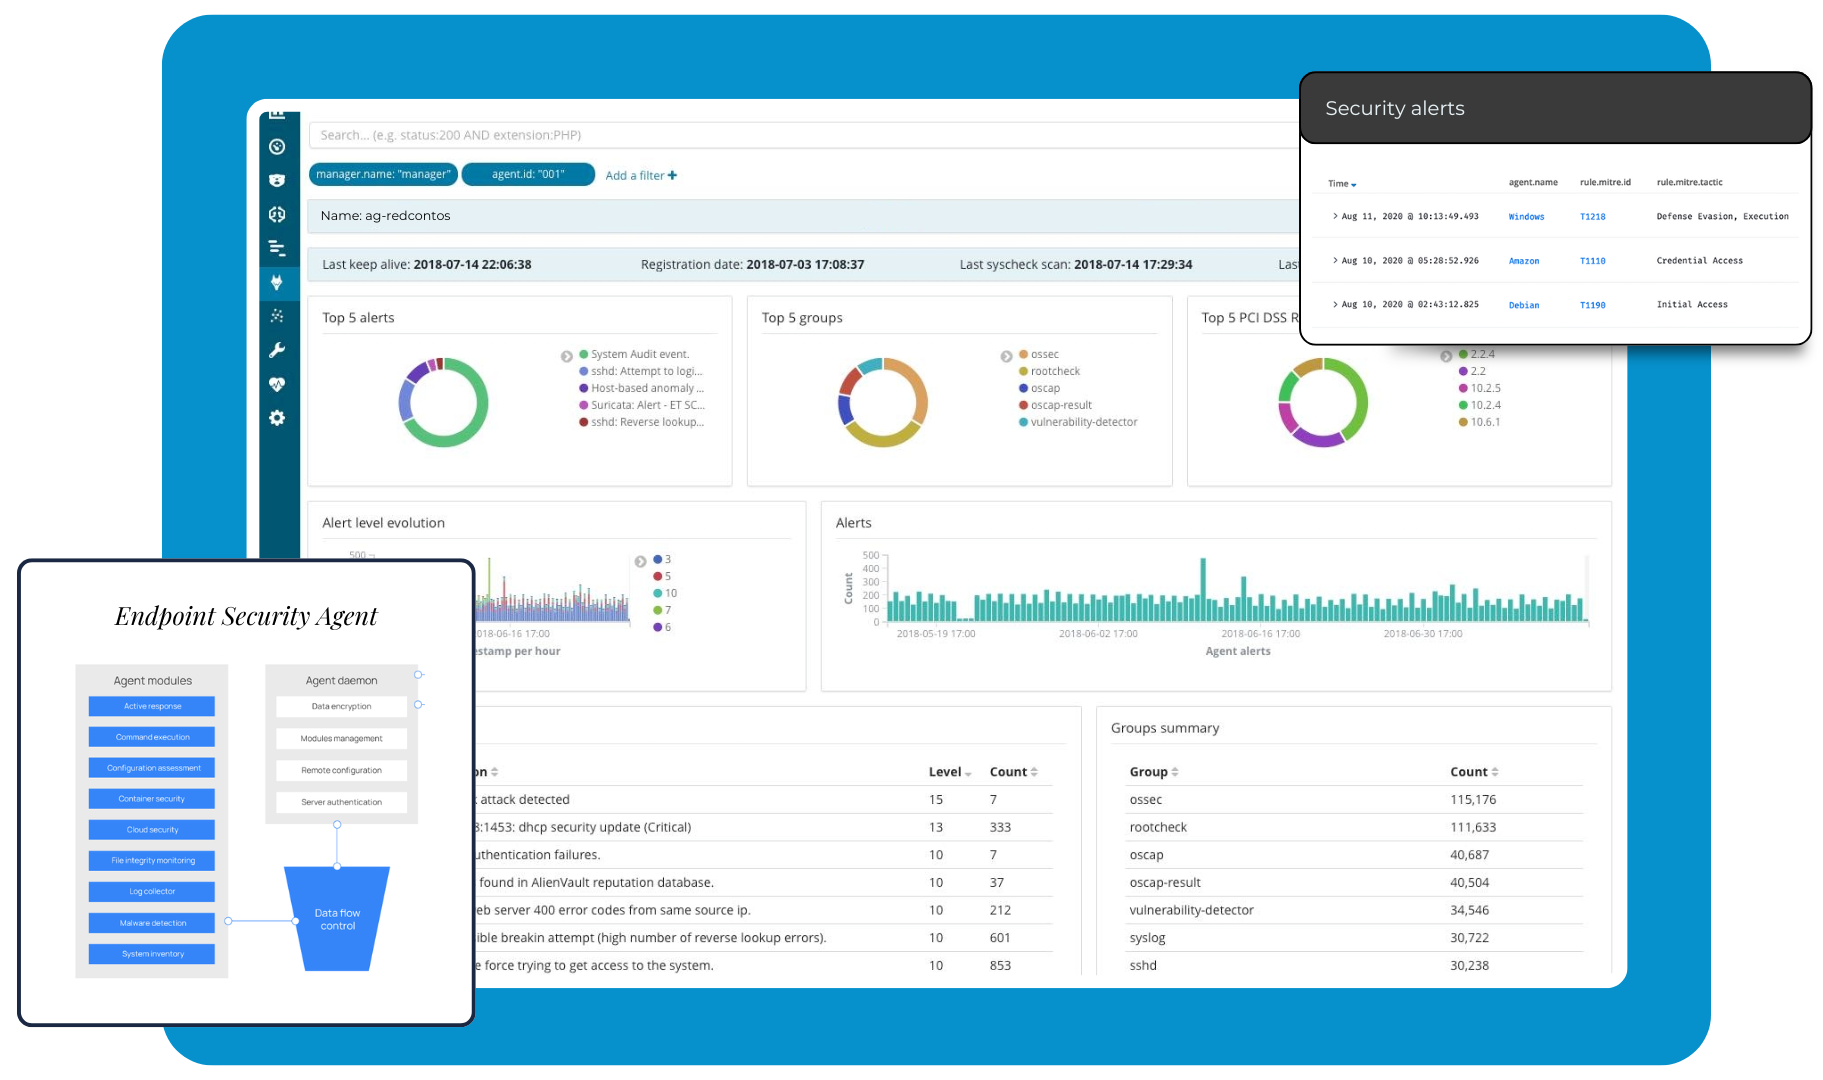The height and width of the screenshot is (1080, 1823).
Task: Click the dhcp security update (Critical) row
Action: click(x=763, y=827)
